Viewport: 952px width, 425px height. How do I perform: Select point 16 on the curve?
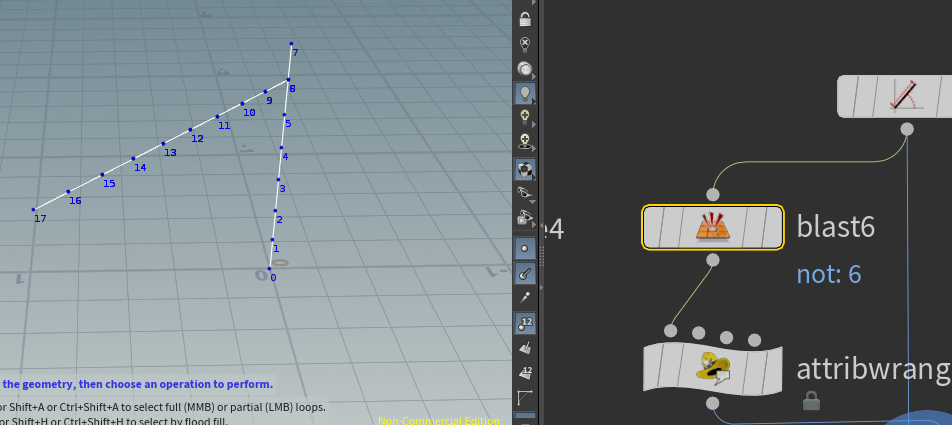(68, 192)
